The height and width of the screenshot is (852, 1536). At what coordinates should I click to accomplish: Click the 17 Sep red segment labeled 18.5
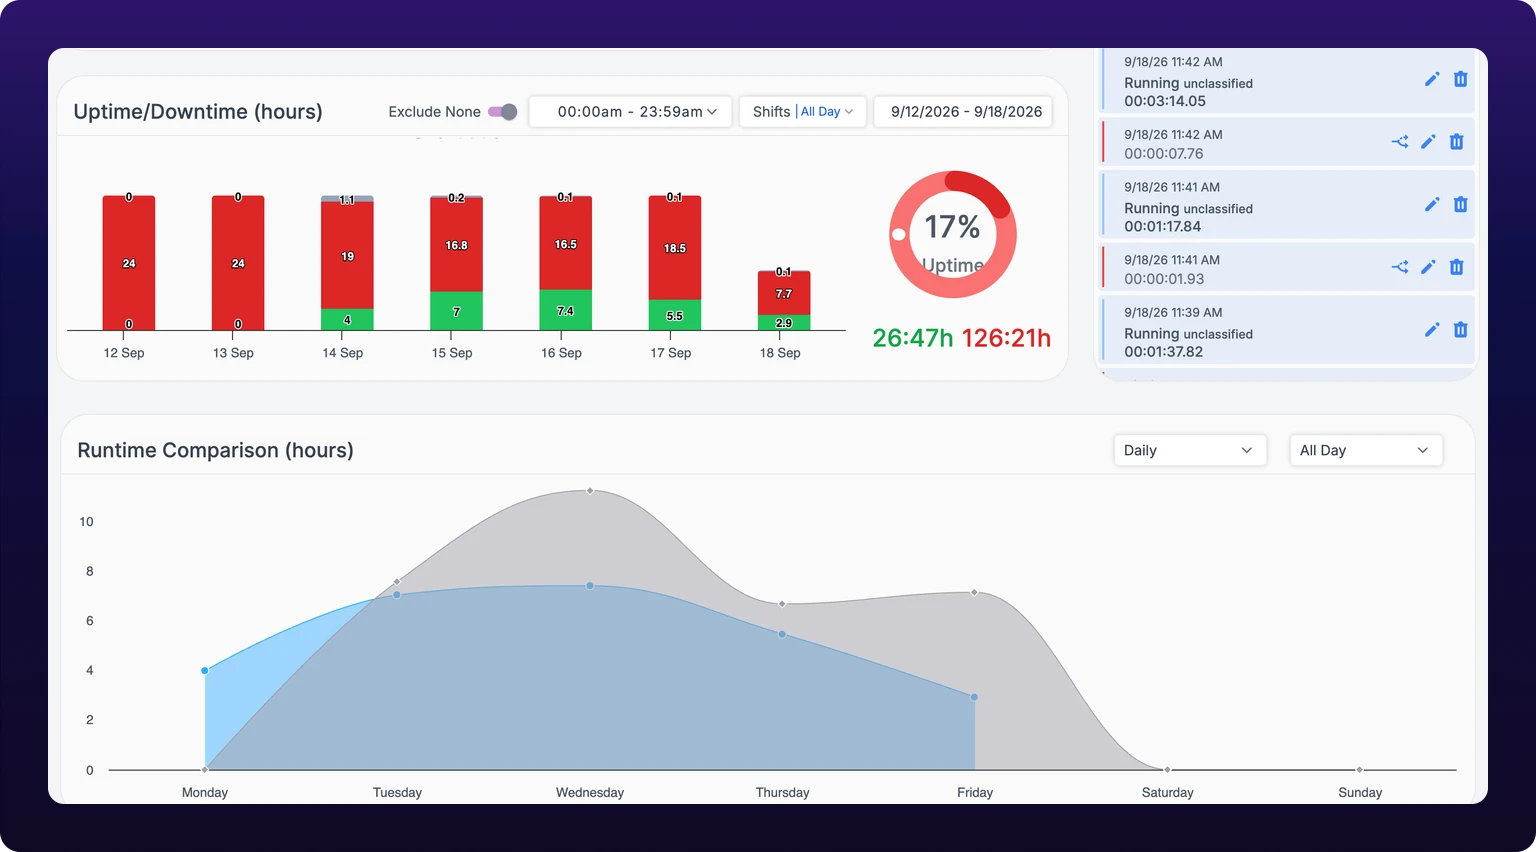675,248
